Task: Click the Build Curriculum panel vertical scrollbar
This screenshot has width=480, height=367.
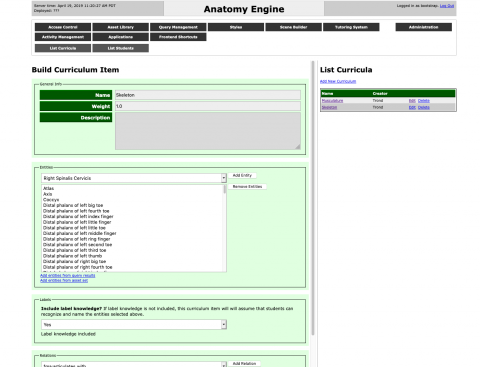Action: pyautogui.click(x=313, y=198)
